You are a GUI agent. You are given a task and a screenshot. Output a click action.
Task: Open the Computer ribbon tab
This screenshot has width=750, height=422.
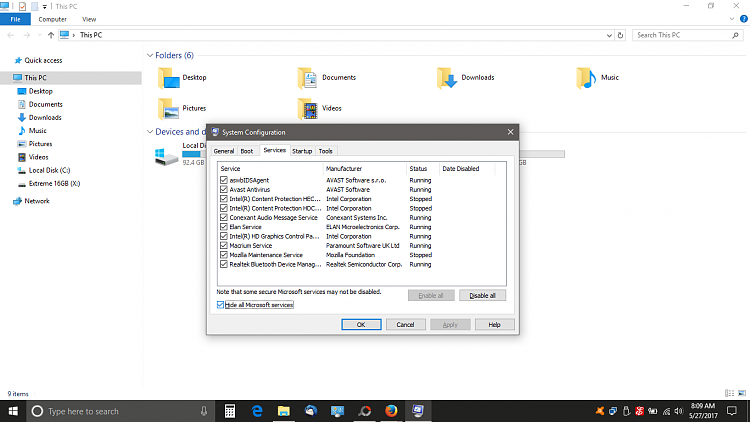pyautogui.click(x=53, y=19)
